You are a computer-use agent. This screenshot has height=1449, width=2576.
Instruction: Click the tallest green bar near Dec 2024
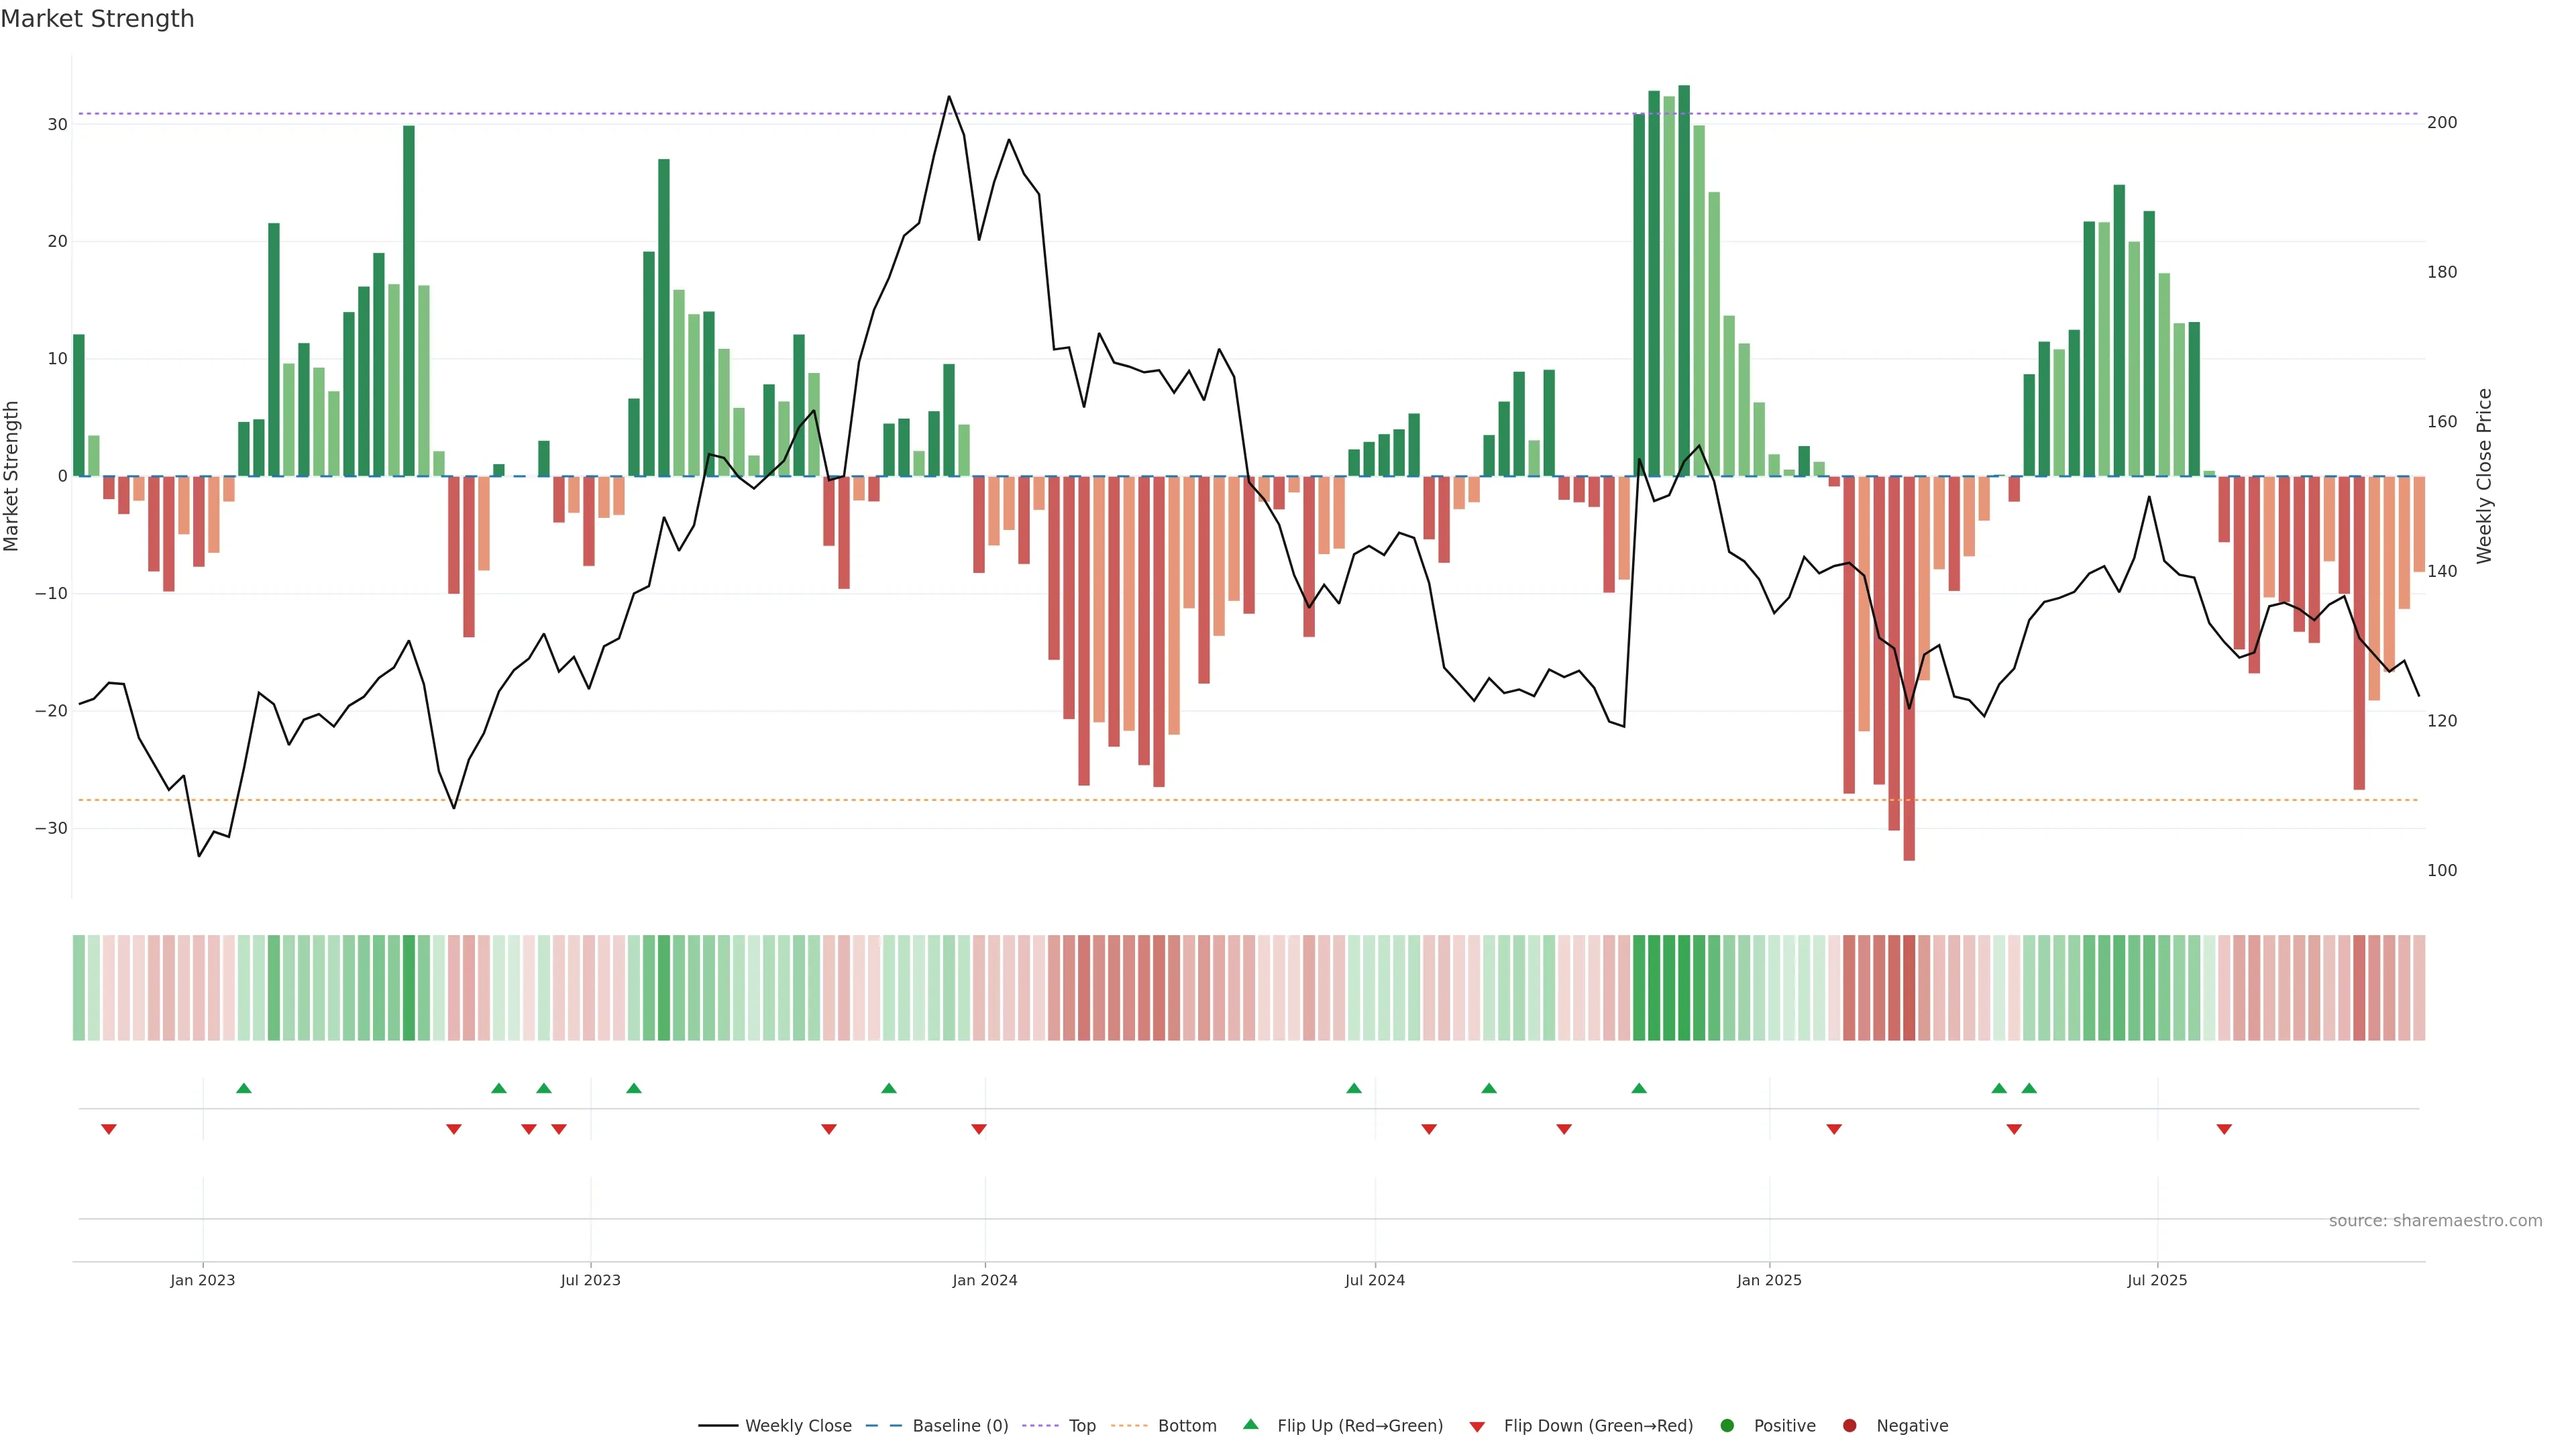click(1684, 280)
